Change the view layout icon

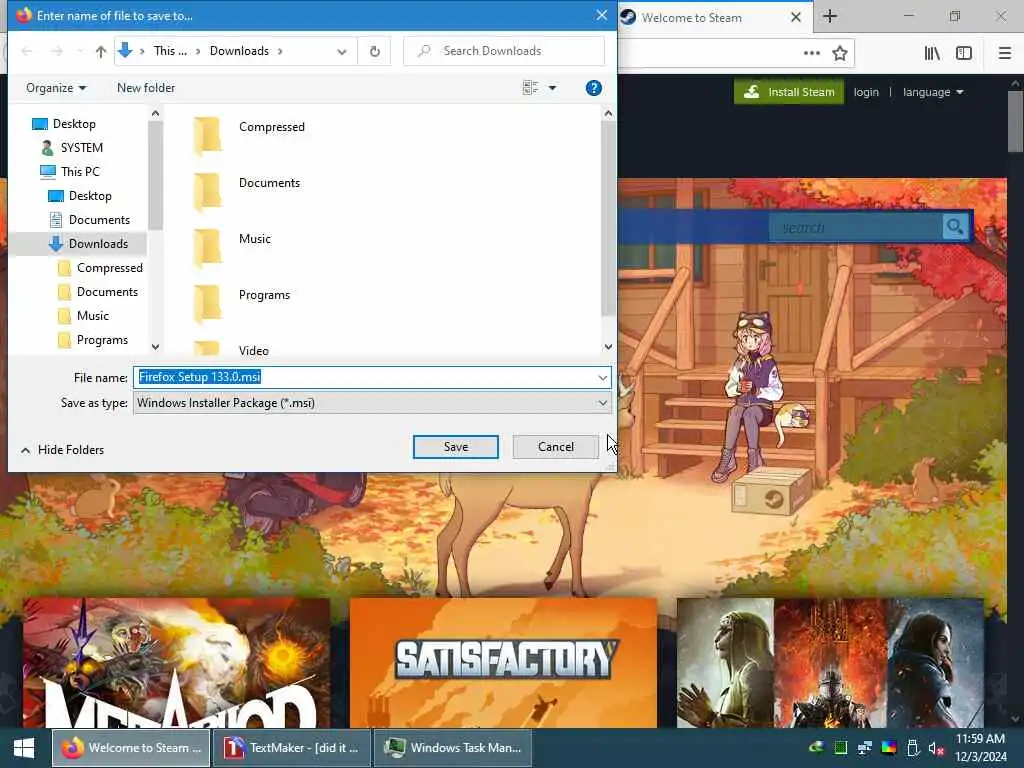[530, 88]
